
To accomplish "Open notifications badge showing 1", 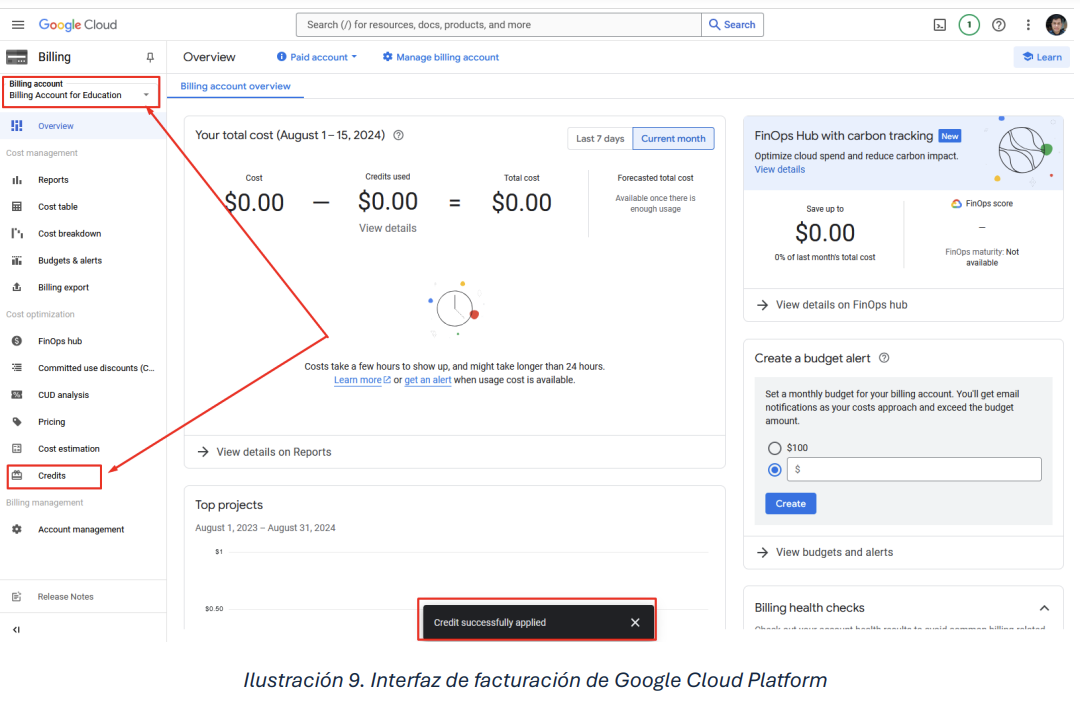I will click(969, 25).
